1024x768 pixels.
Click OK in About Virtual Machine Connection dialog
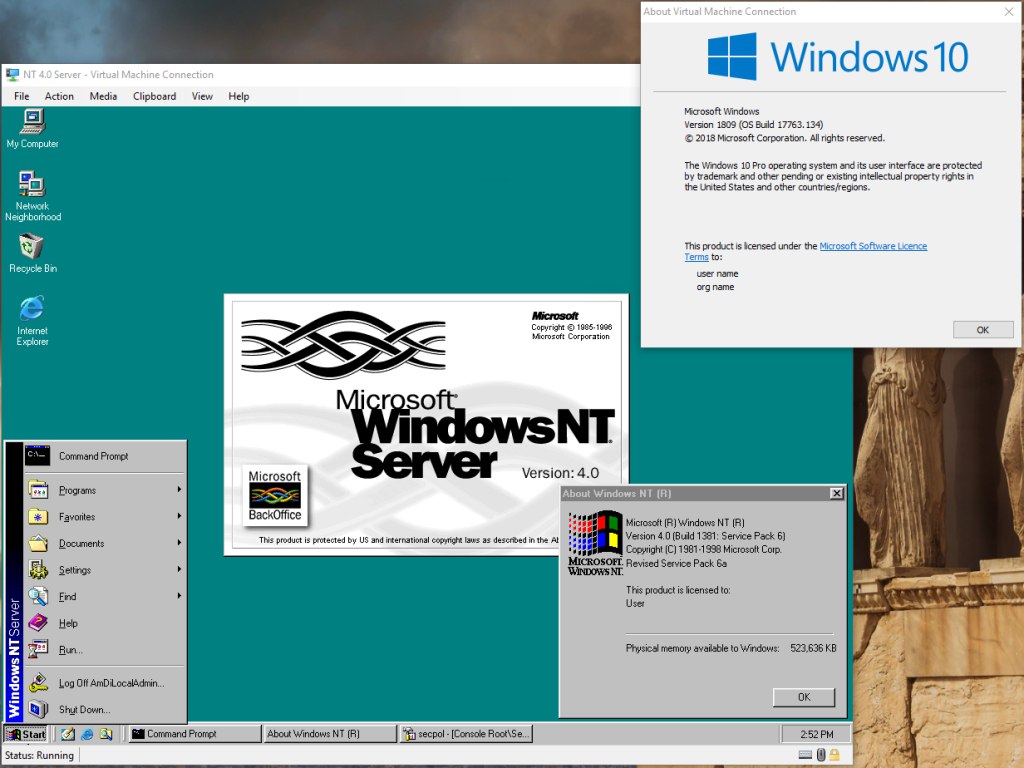tap(982, 330)
